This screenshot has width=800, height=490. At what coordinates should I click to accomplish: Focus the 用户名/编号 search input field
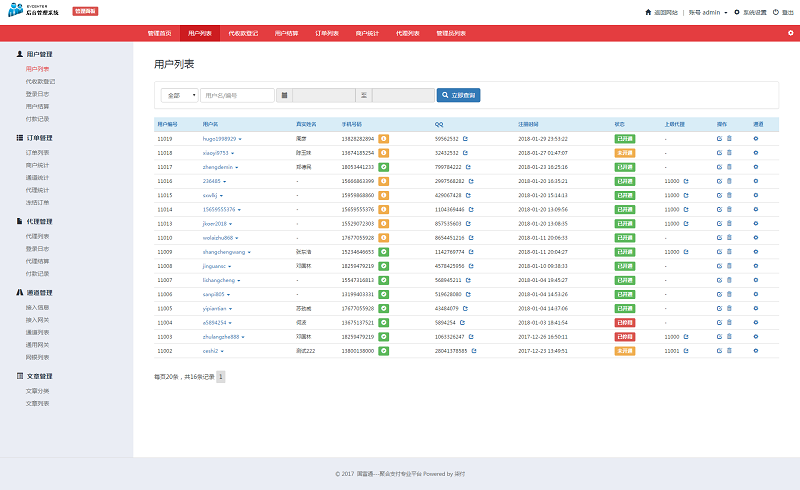pyautogui.click(x=237, y=95)
